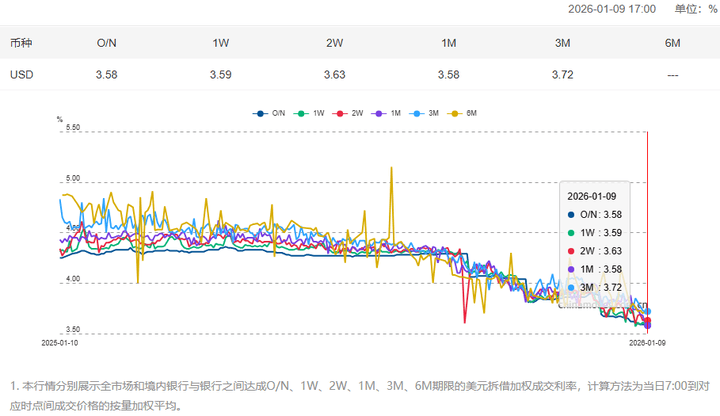Toggle the 1W series in chart legend

(x=310, y=114)
